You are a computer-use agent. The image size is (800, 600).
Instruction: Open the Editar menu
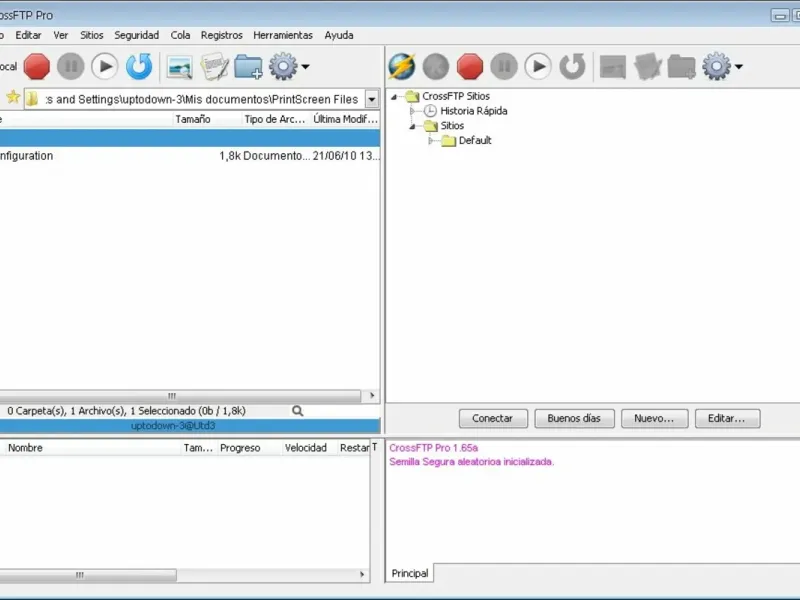[28, 35]
